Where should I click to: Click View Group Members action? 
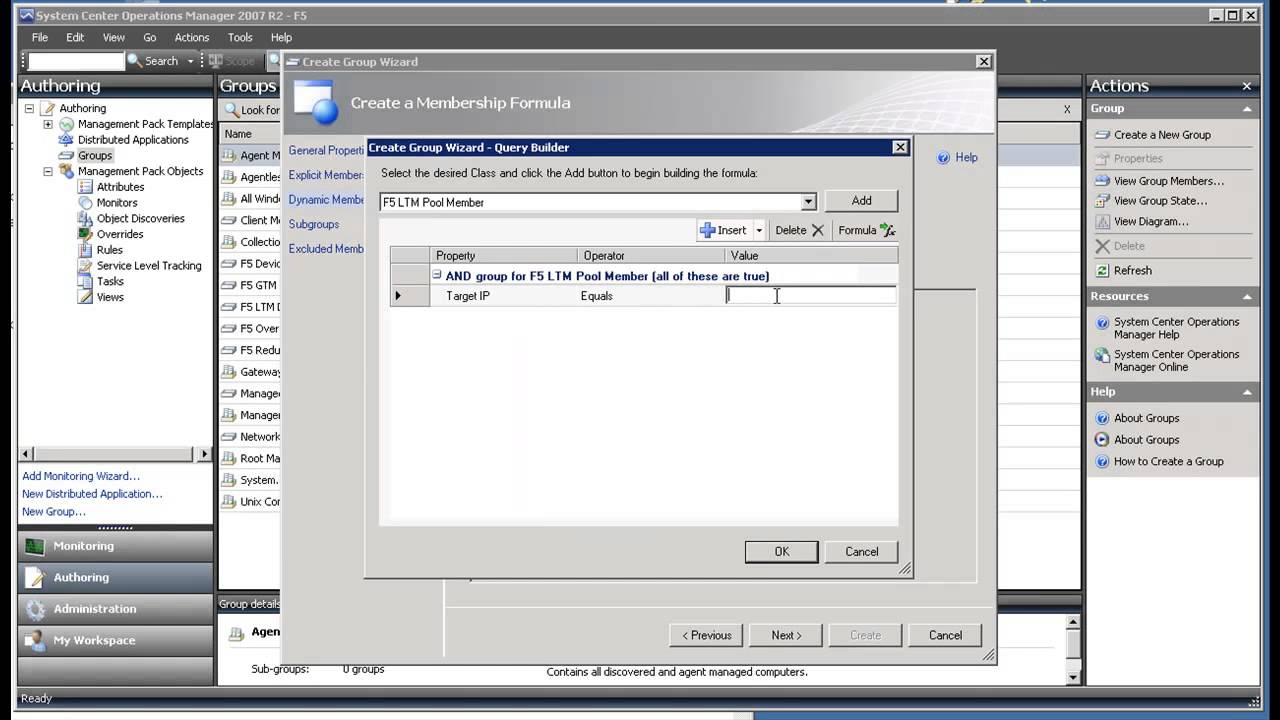point(1169,181)
